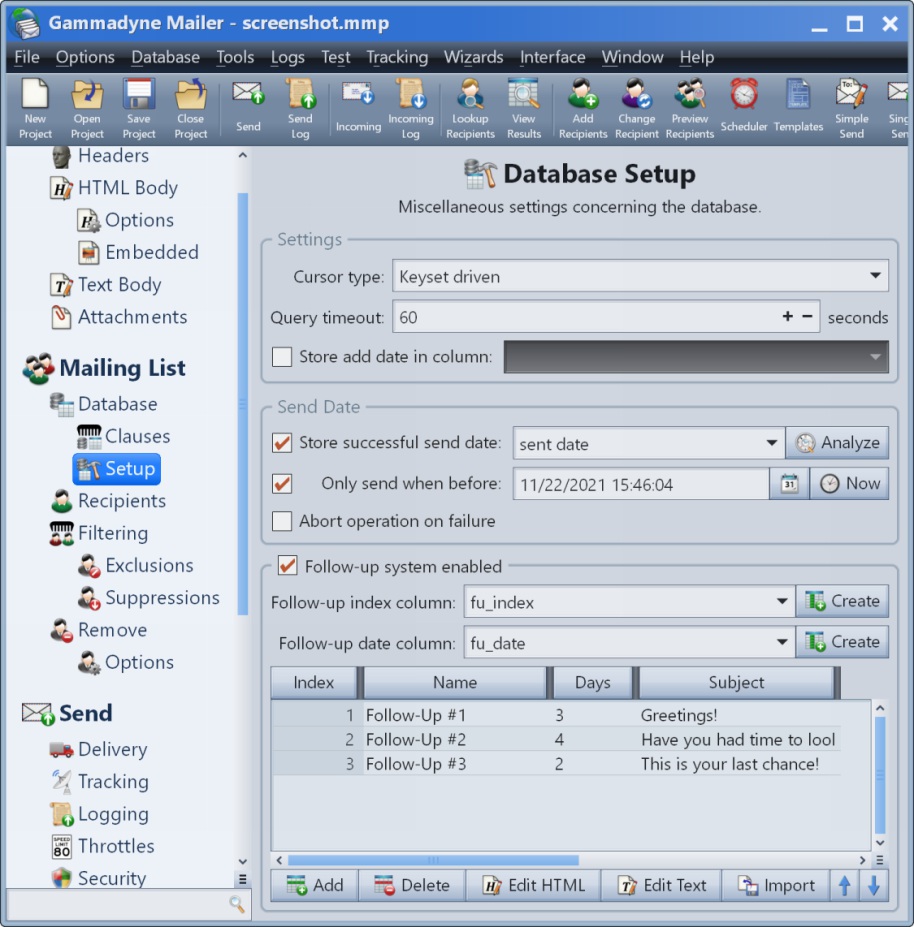Toggle Store successful send date checkbox
Image resolution: width=914 pixels, height=927 pixels.
coord(282,443)
